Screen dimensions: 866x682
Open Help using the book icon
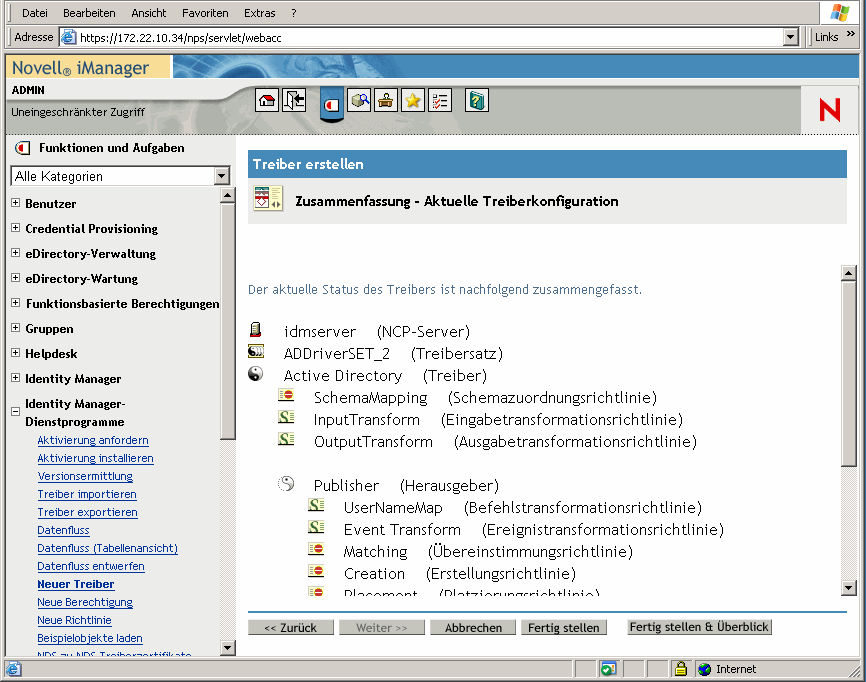tap(476, 101)
